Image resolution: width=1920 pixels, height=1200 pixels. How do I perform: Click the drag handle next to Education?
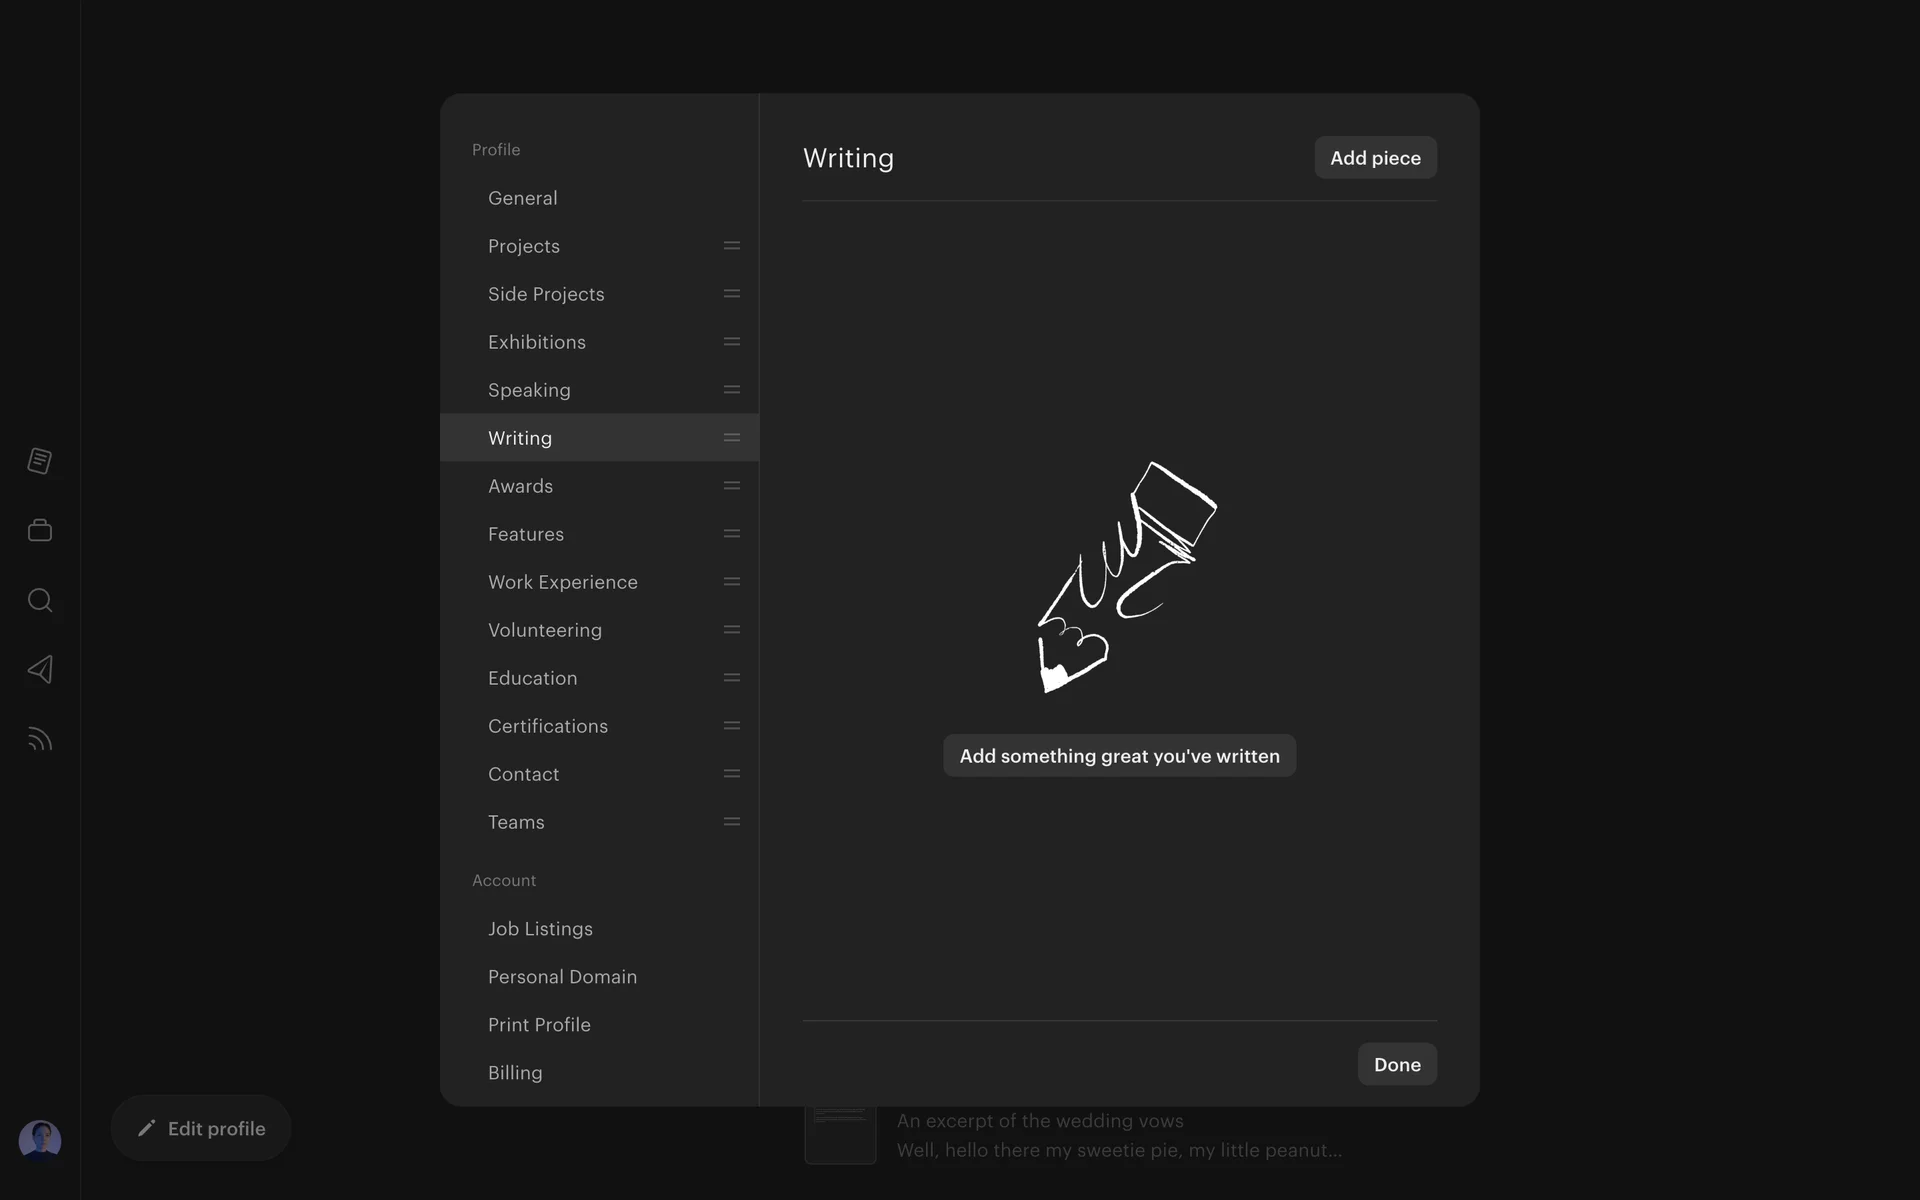732,678
